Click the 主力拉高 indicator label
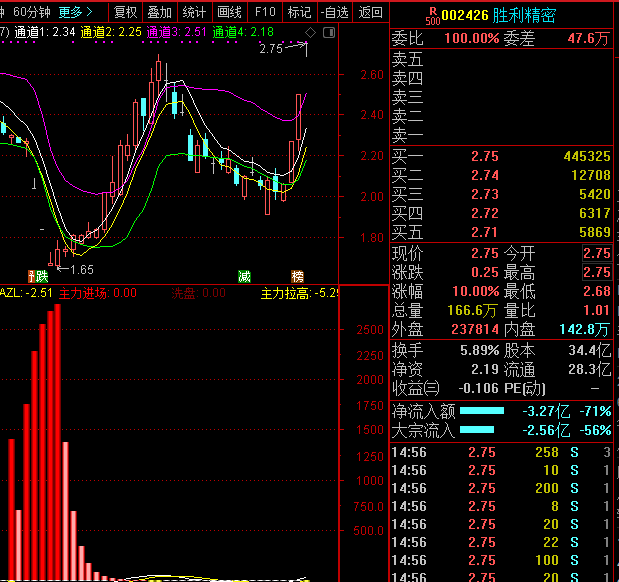Image resolution: width=619 pixels, height=582 pixels. point(299,293)
